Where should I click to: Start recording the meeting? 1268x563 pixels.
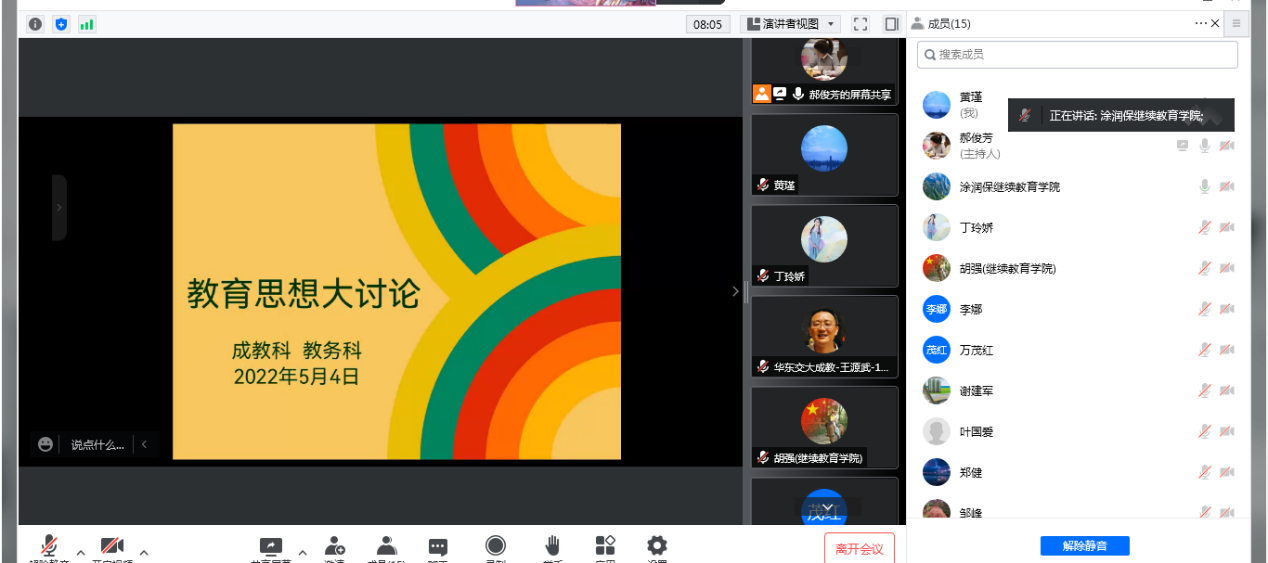(x=495, y=545)
